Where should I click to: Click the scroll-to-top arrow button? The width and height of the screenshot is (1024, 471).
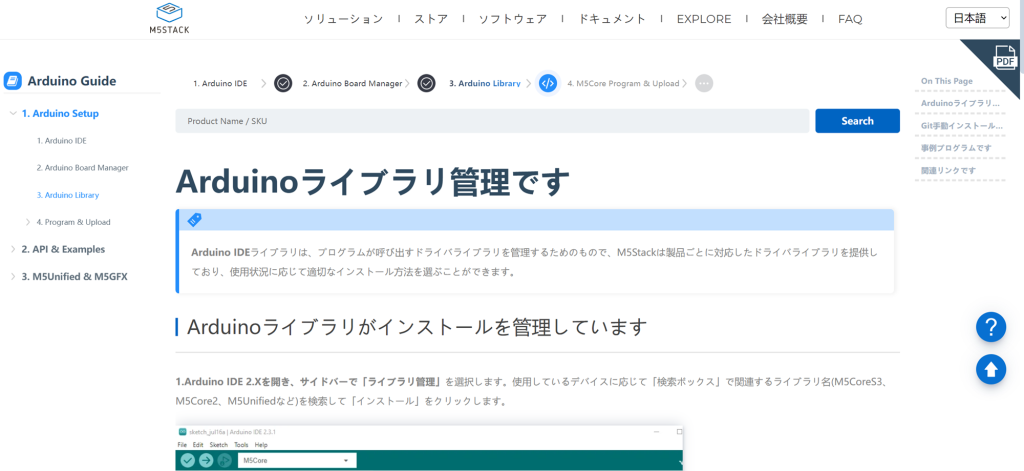tap(991, 369)
